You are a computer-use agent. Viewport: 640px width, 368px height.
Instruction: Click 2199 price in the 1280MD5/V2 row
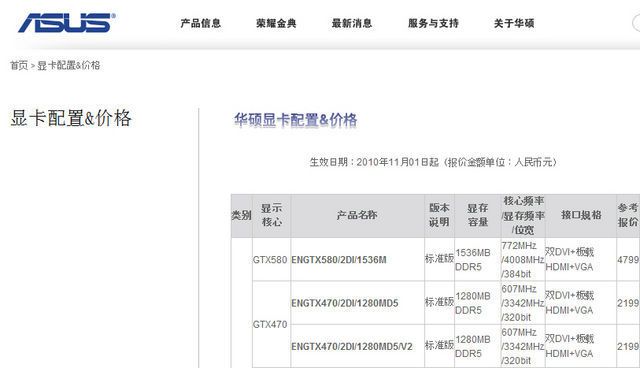tap(628, 346)
